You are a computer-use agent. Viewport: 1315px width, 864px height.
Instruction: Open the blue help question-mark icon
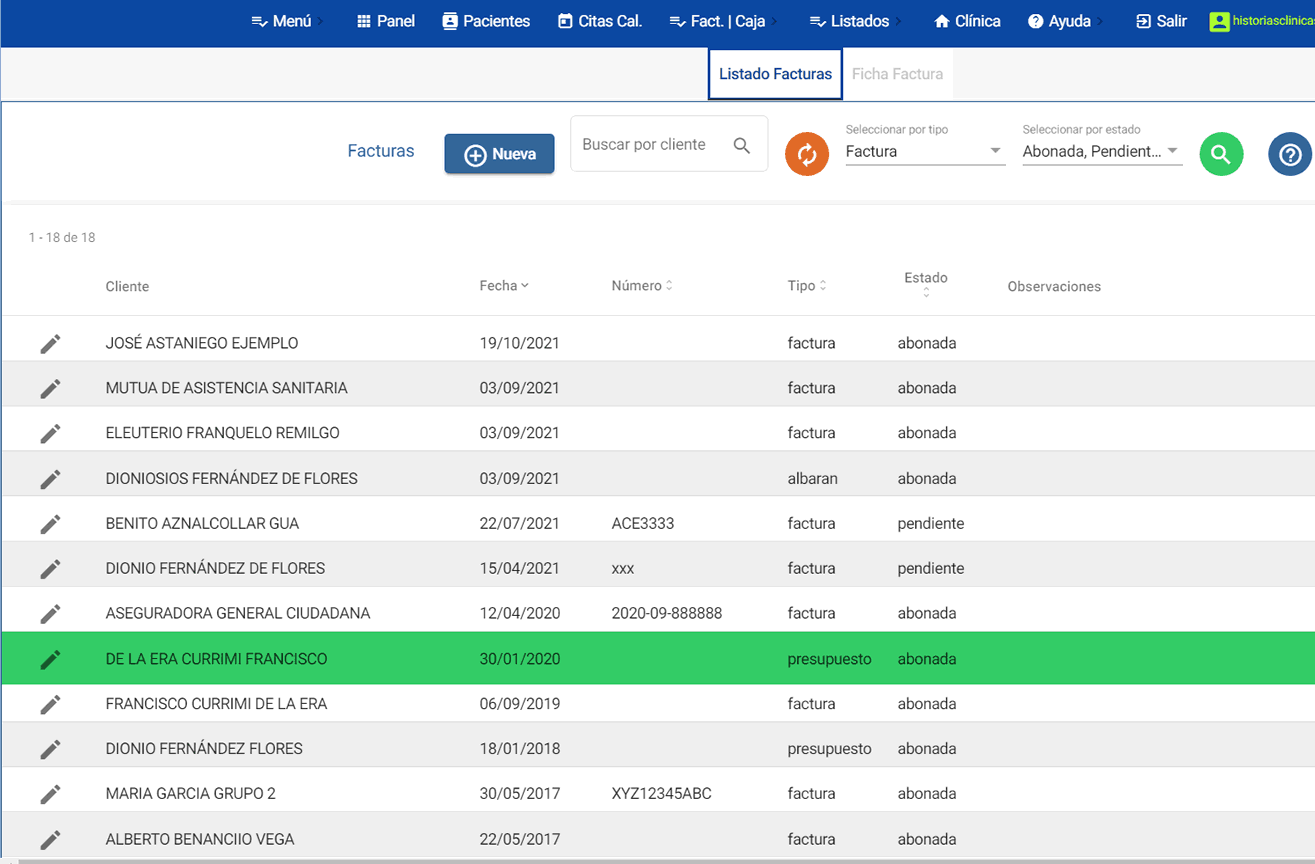pos(1289,154)
